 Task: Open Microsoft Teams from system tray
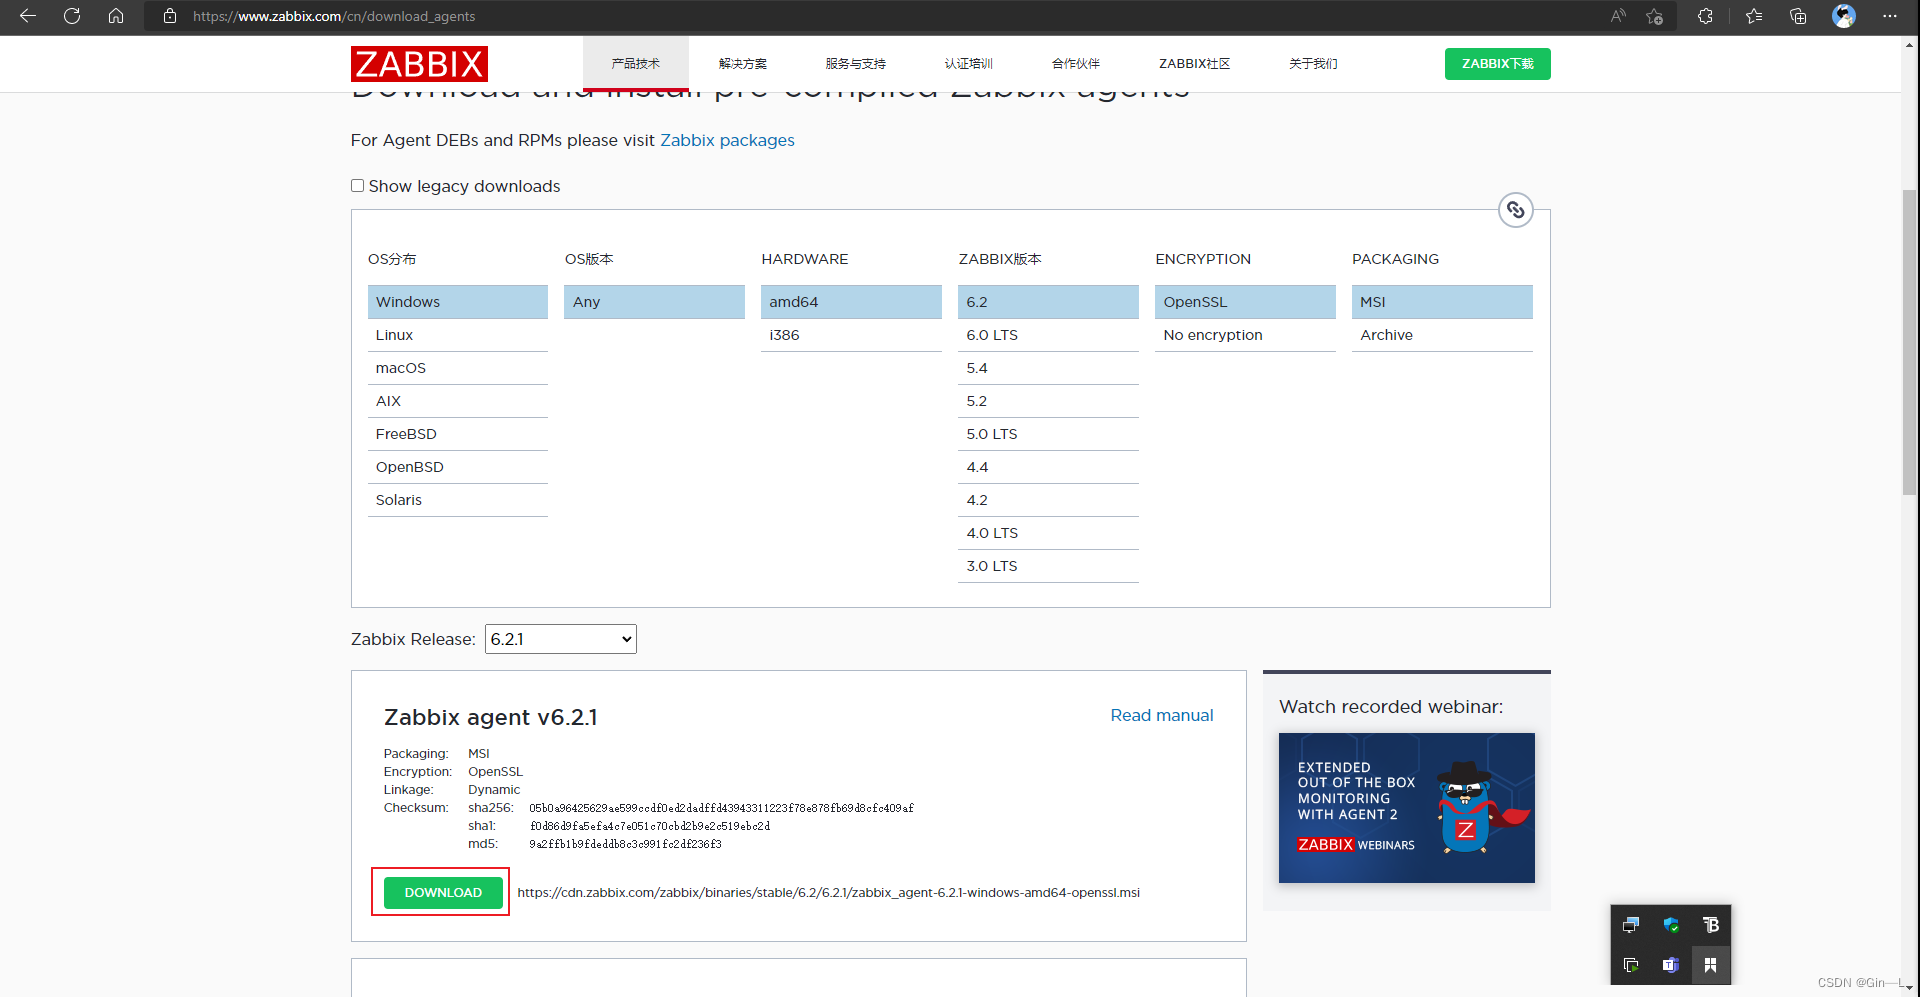click(x=1671, y=965)
